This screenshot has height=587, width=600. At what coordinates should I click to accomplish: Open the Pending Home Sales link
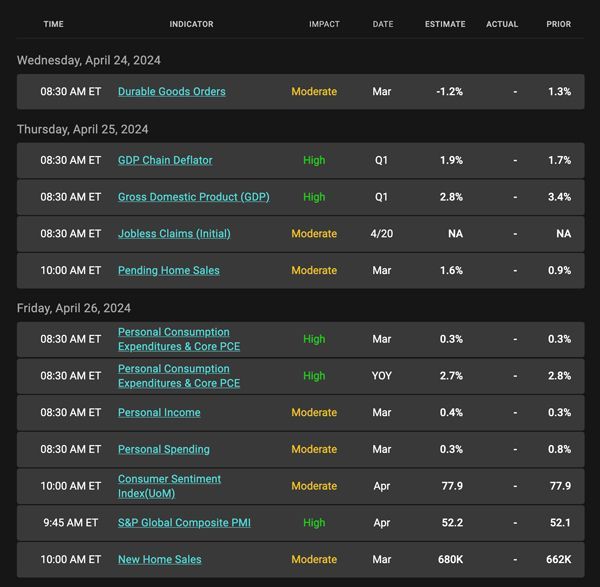coord(169,270)
